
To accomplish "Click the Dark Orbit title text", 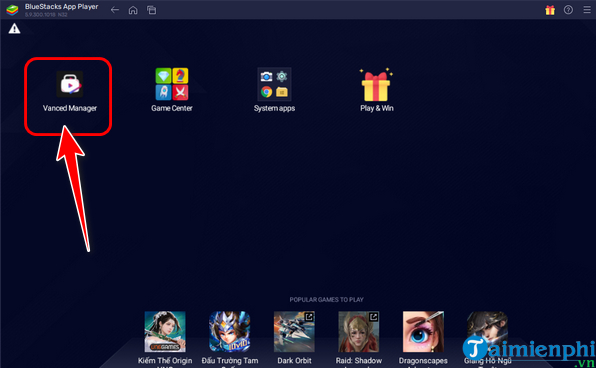I will click(x=294, y=360).
